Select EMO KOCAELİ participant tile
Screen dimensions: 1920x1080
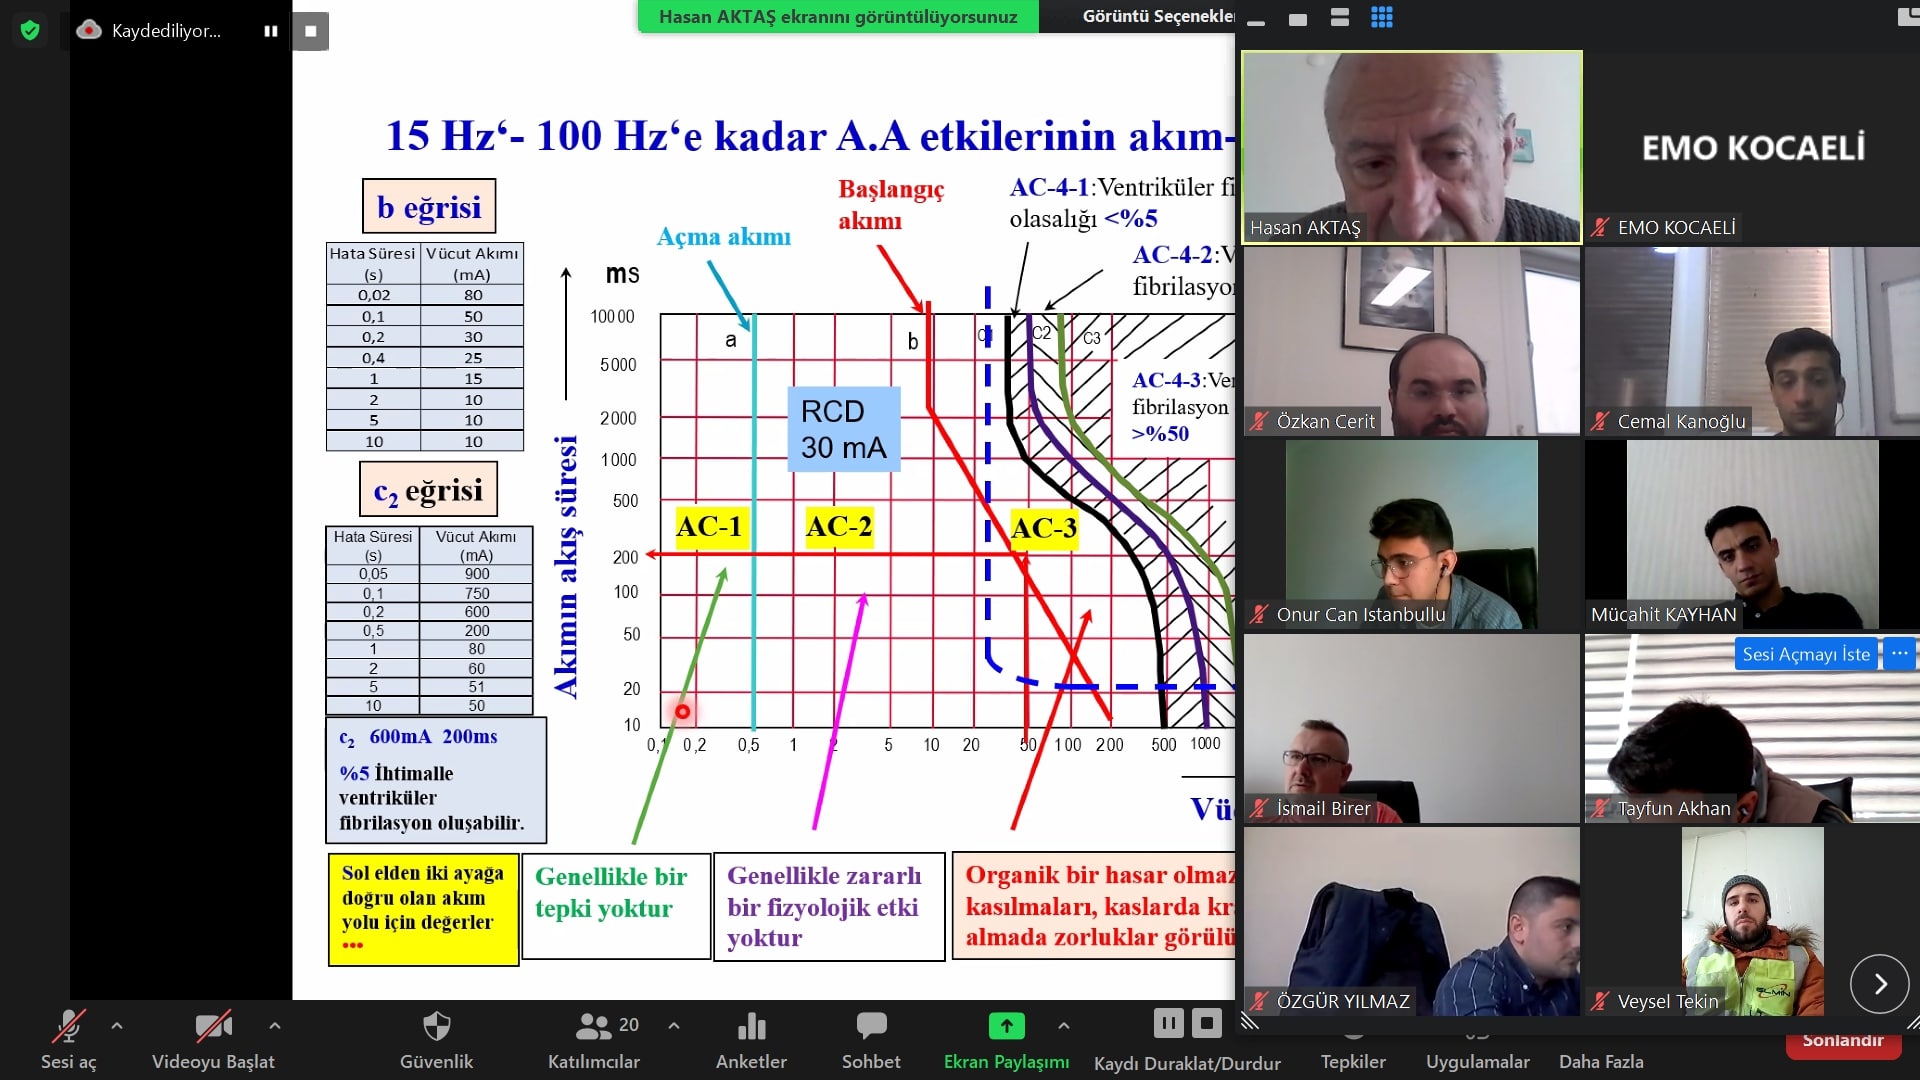click(x=1753, y=147)
